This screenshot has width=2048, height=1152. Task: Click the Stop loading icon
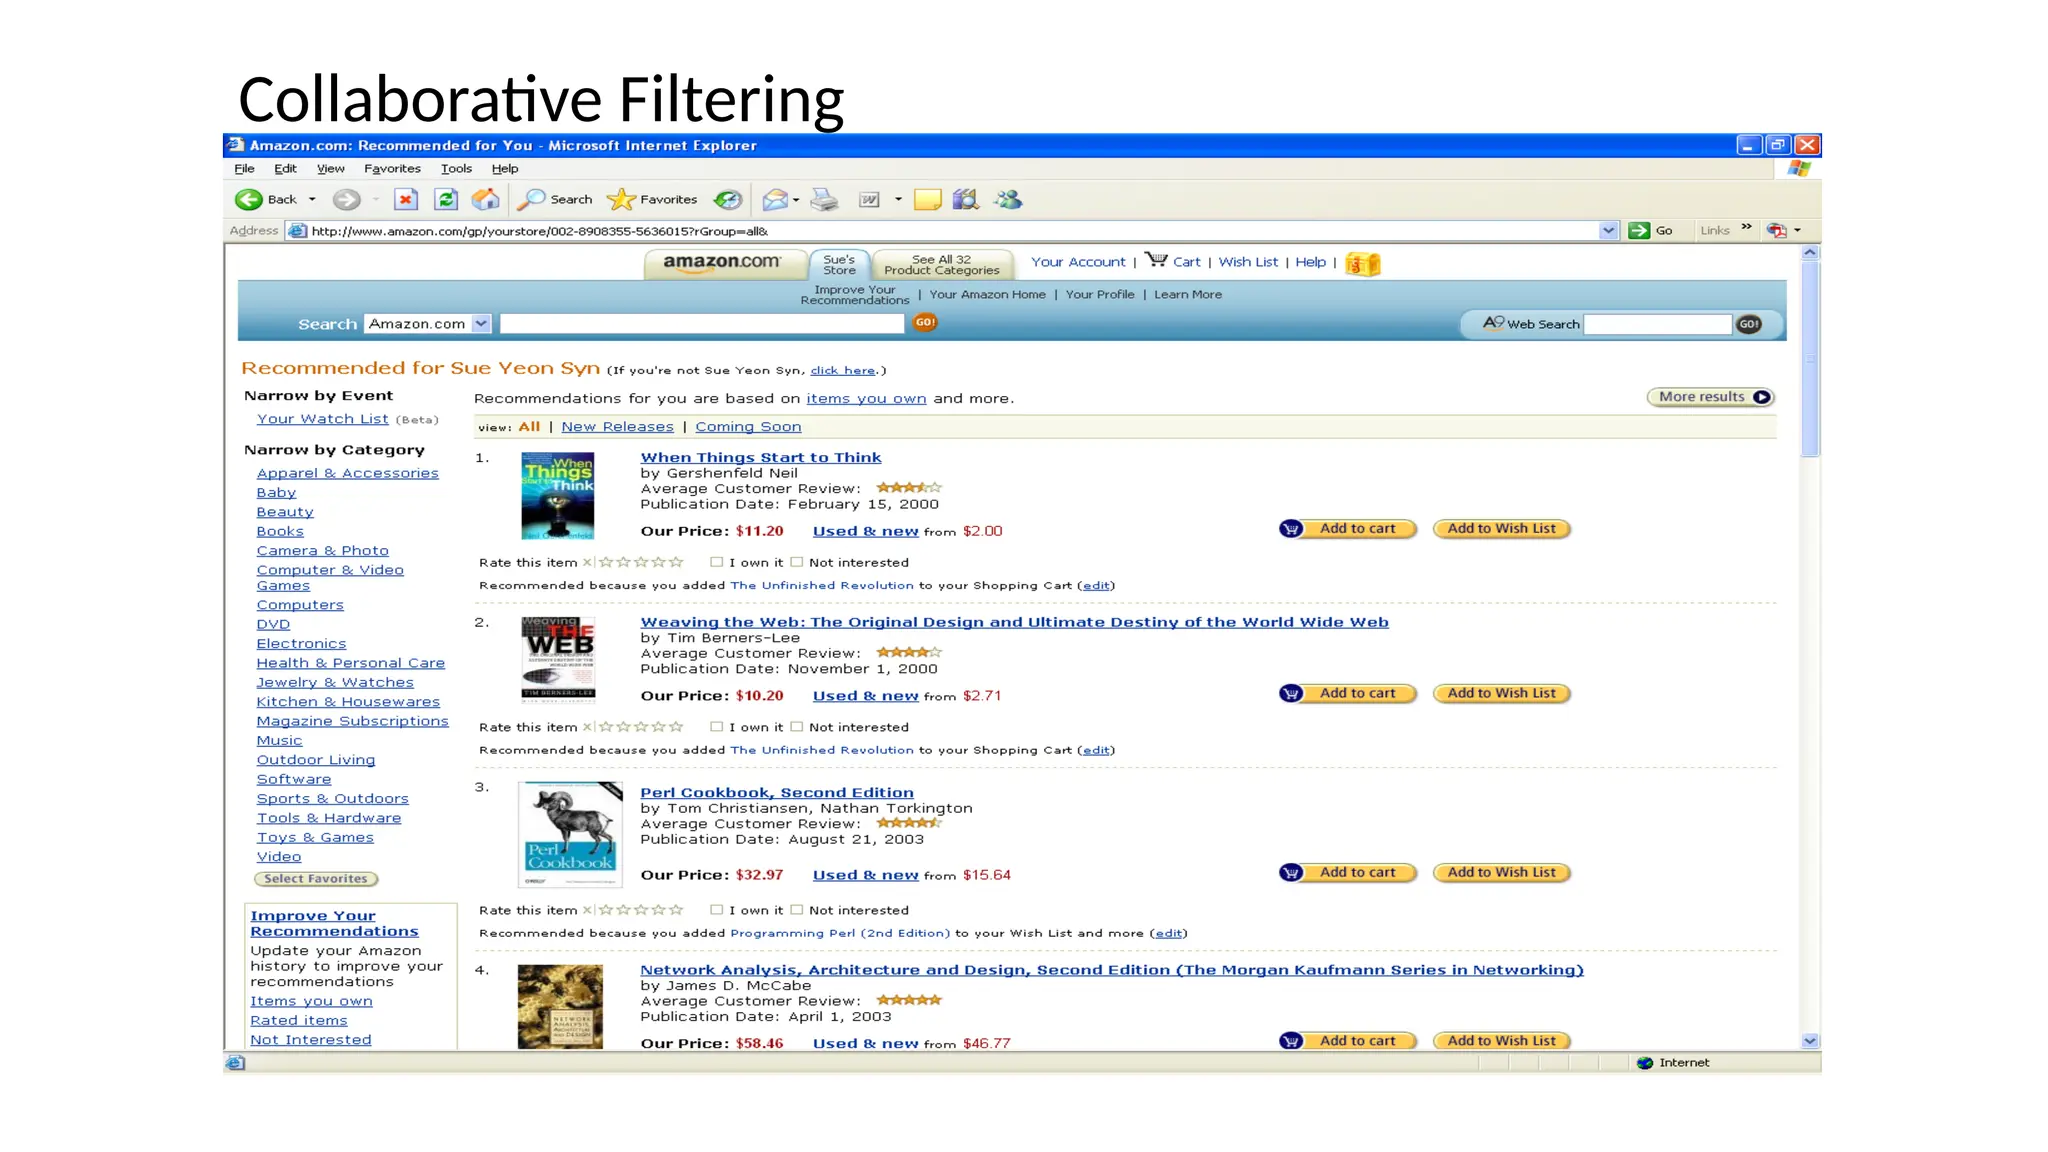[405, 200]
